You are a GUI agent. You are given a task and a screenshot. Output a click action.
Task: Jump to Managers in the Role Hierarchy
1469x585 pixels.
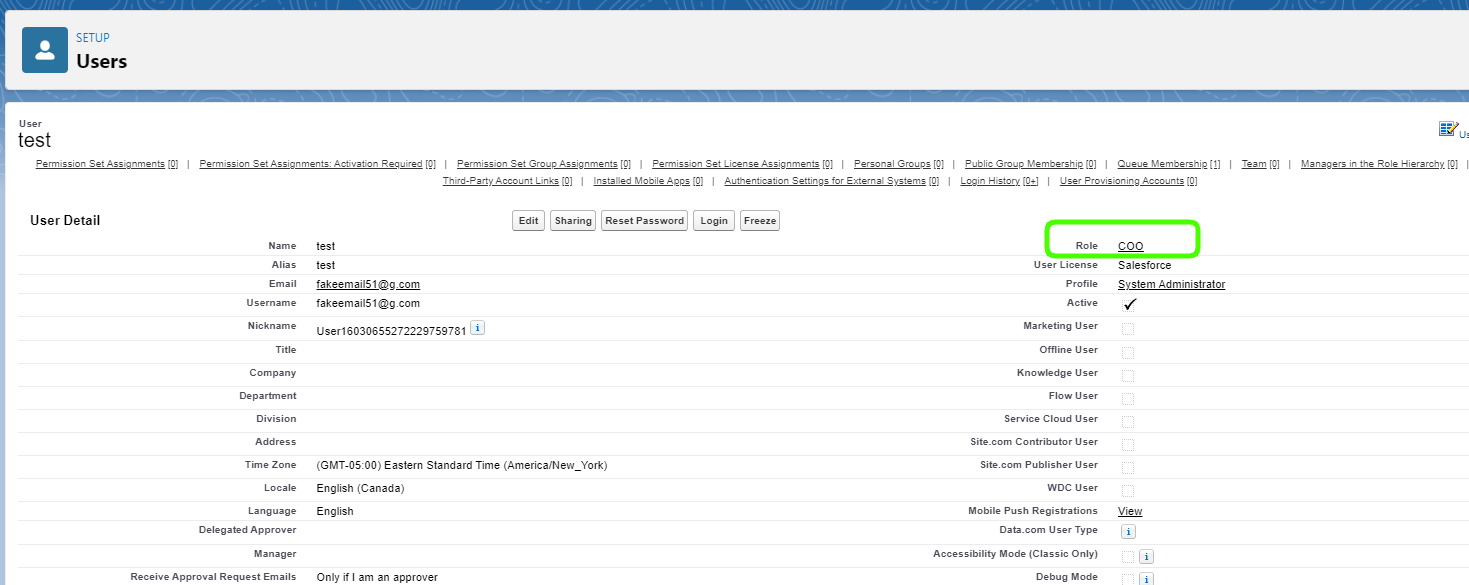pos(1379,164)
